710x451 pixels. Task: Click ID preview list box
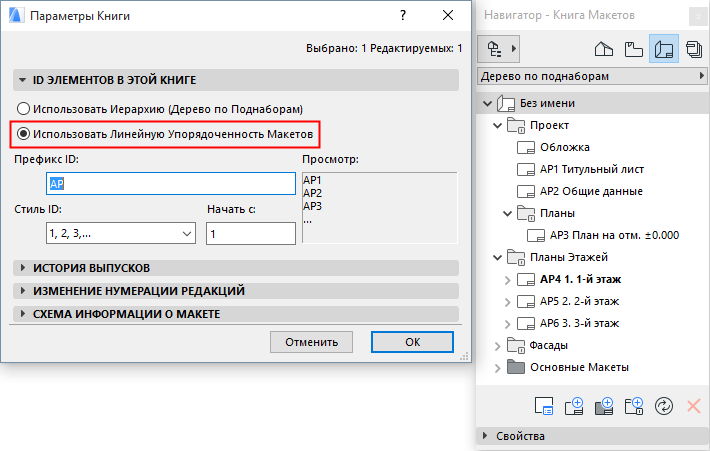[x=379, y=208]
